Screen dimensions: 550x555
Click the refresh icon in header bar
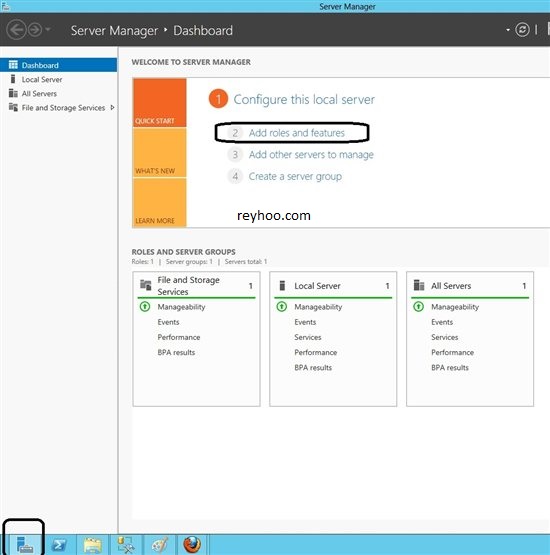point(522,30)
